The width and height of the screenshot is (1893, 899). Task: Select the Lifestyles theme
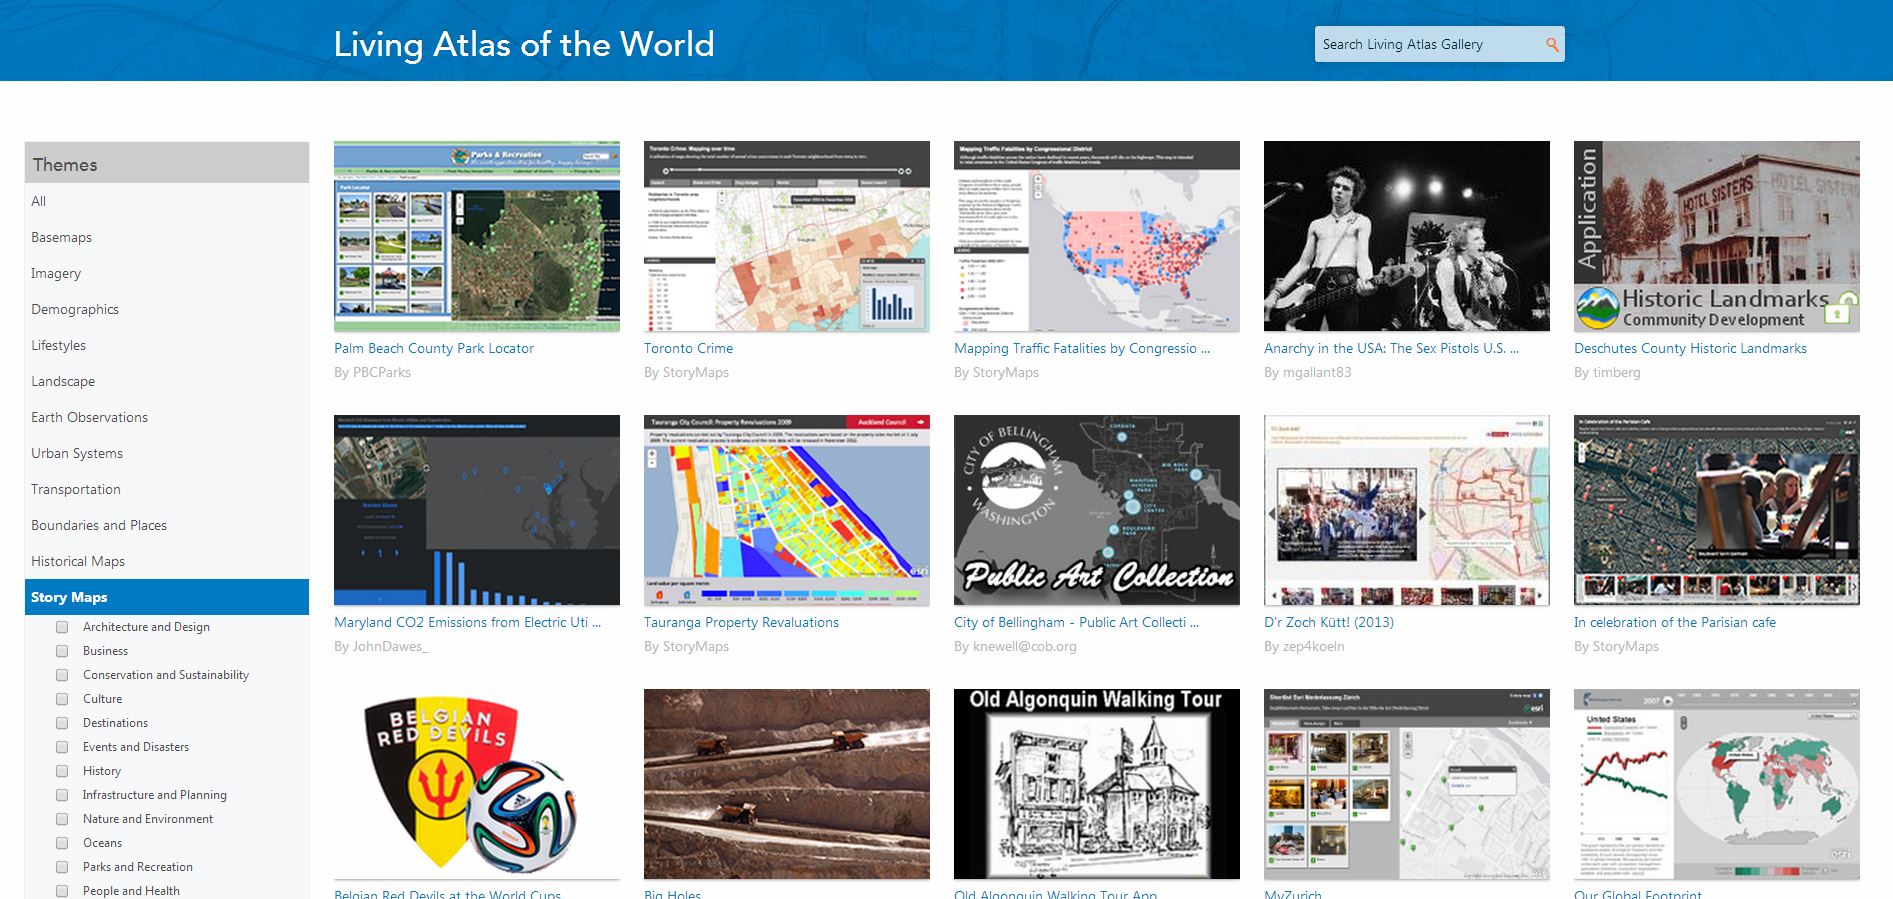167,345
